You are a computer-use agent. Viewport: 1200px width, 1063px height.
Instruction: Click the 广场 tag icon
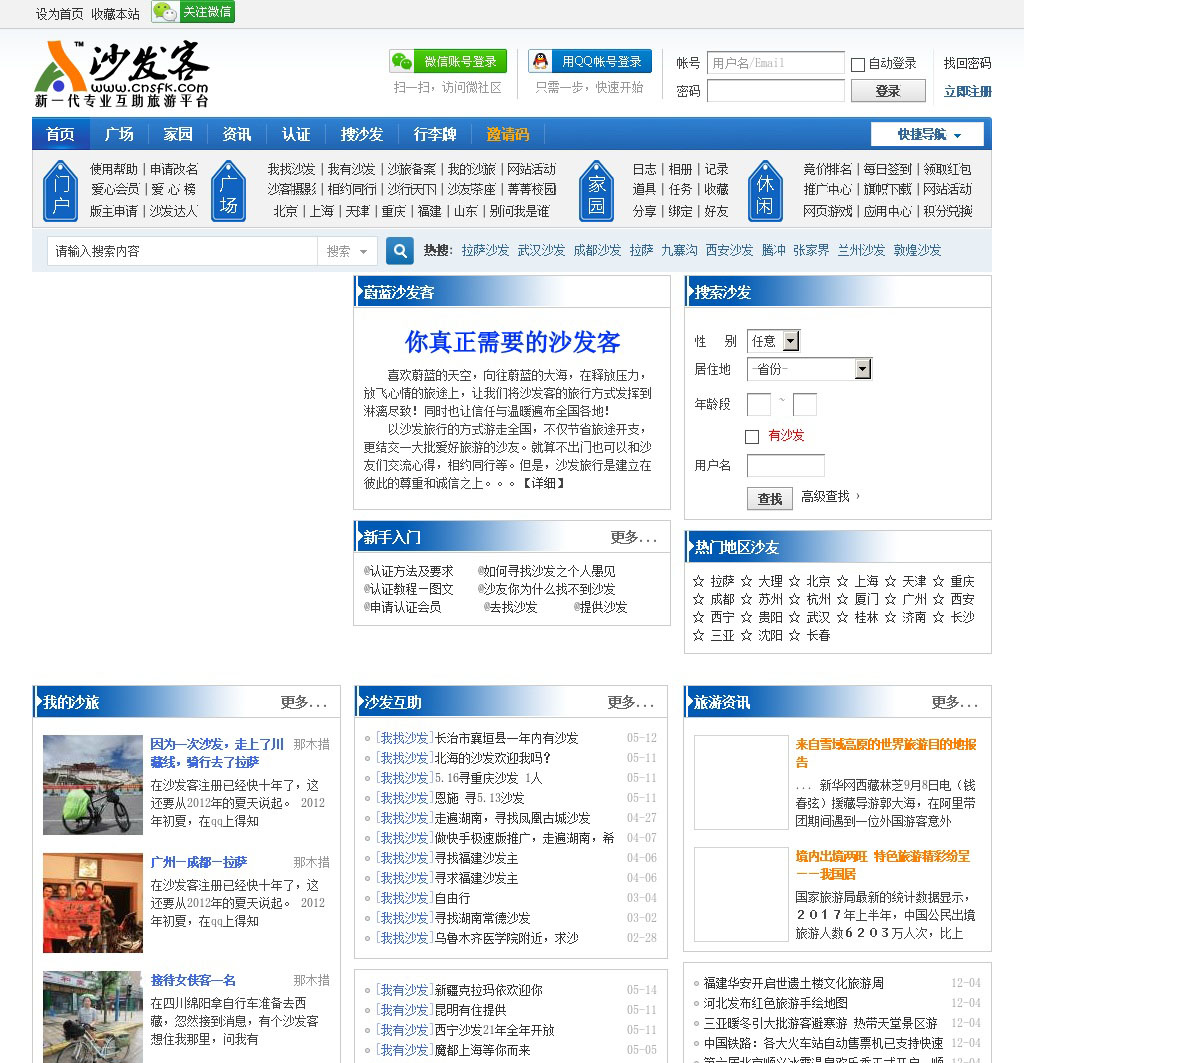[229, 191]
